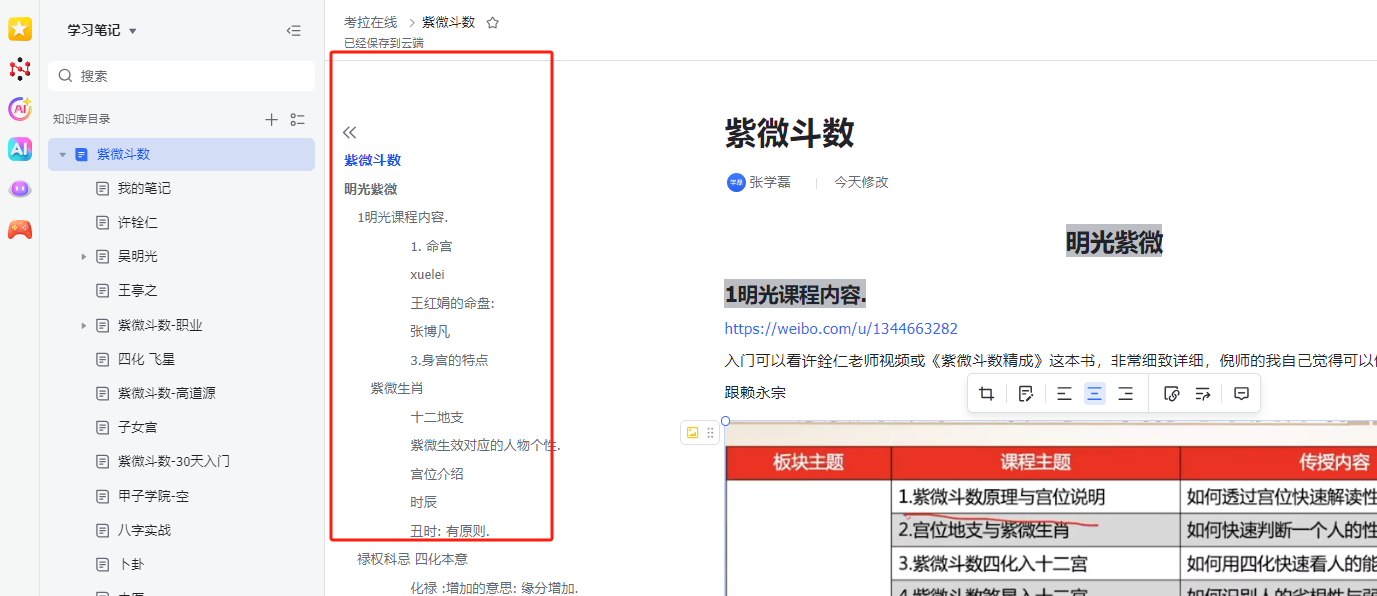Jump to the 十二地支 outline entry

coord(437,417)
